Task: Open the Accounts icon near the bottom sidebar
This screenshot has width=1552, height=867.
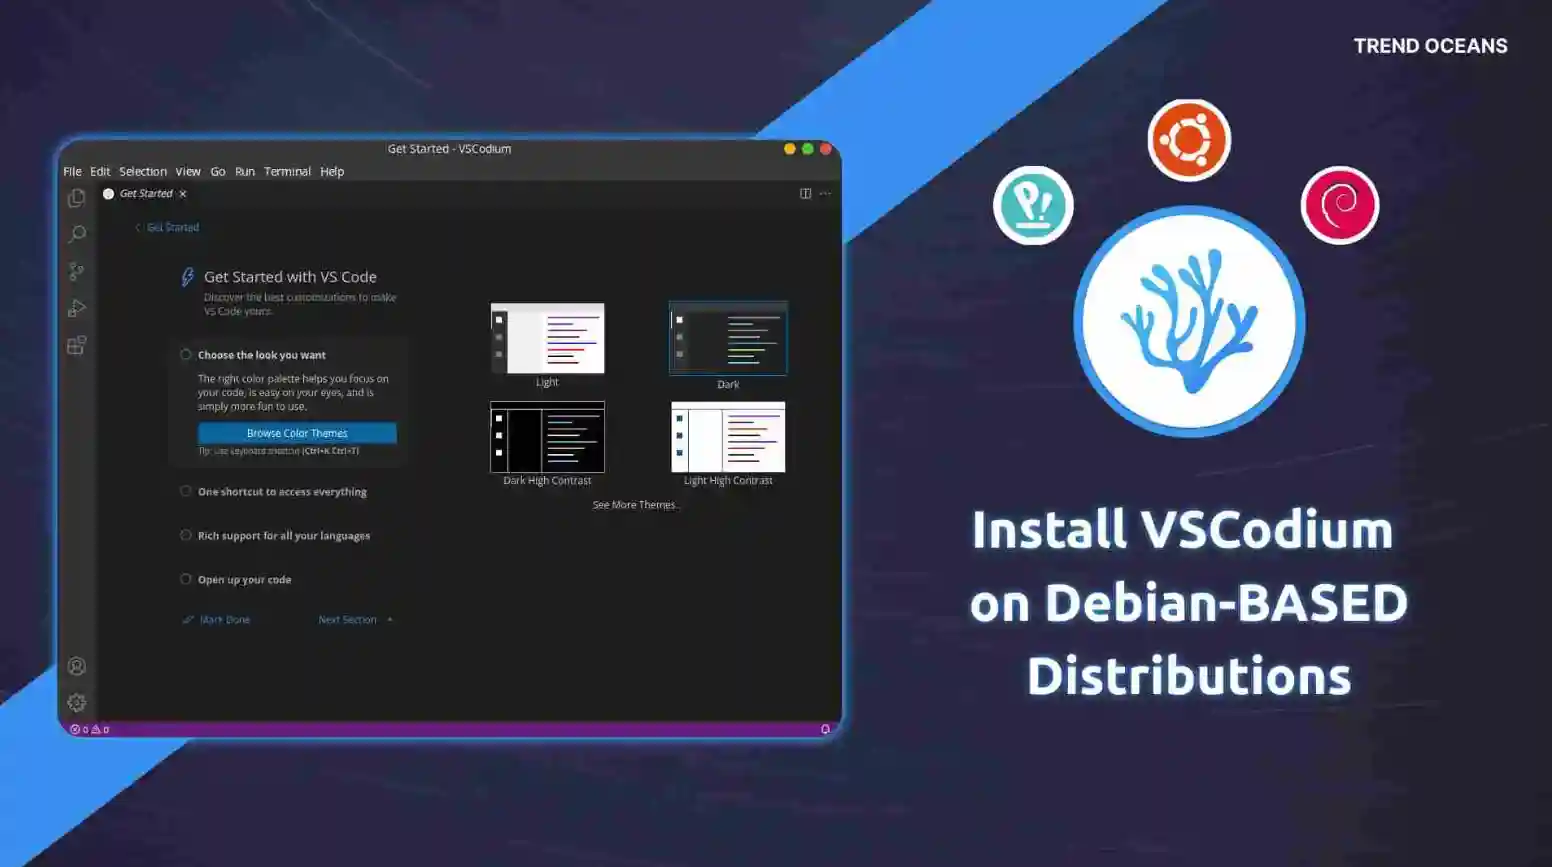Action: (x=76, y=665)
